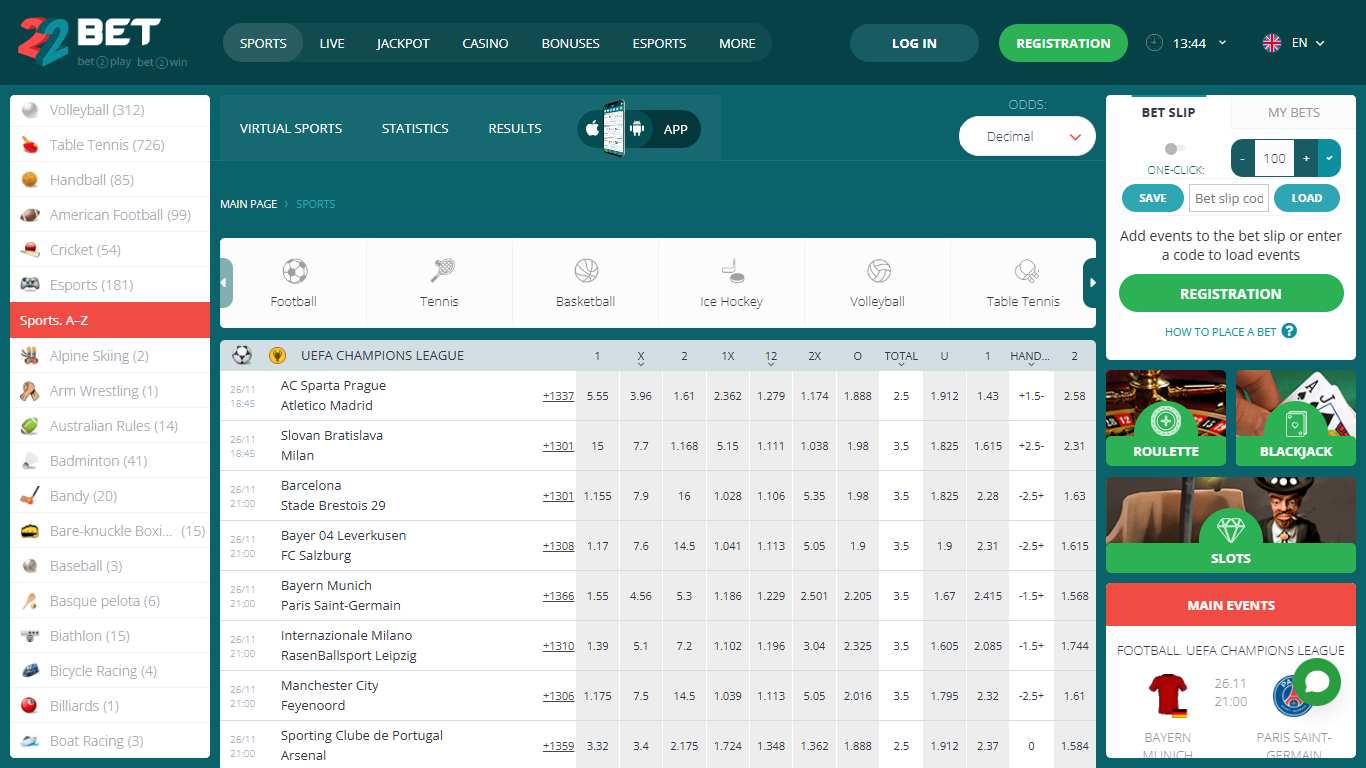
Task: Click the 22BET logo
Action: pos(102,42)
